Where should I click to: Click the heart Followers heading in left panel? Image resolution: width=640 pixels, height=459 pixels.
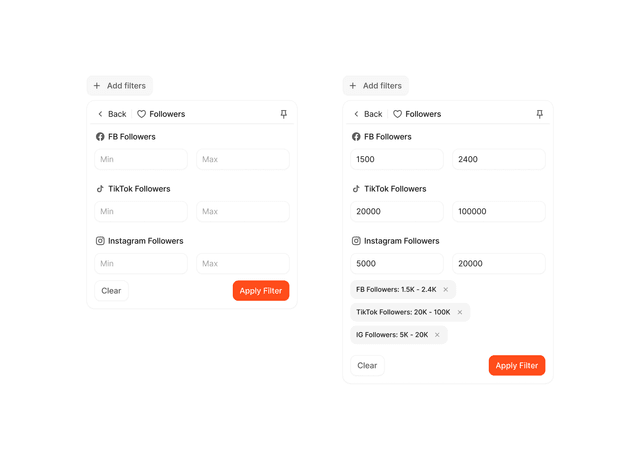tap(161, 114)
